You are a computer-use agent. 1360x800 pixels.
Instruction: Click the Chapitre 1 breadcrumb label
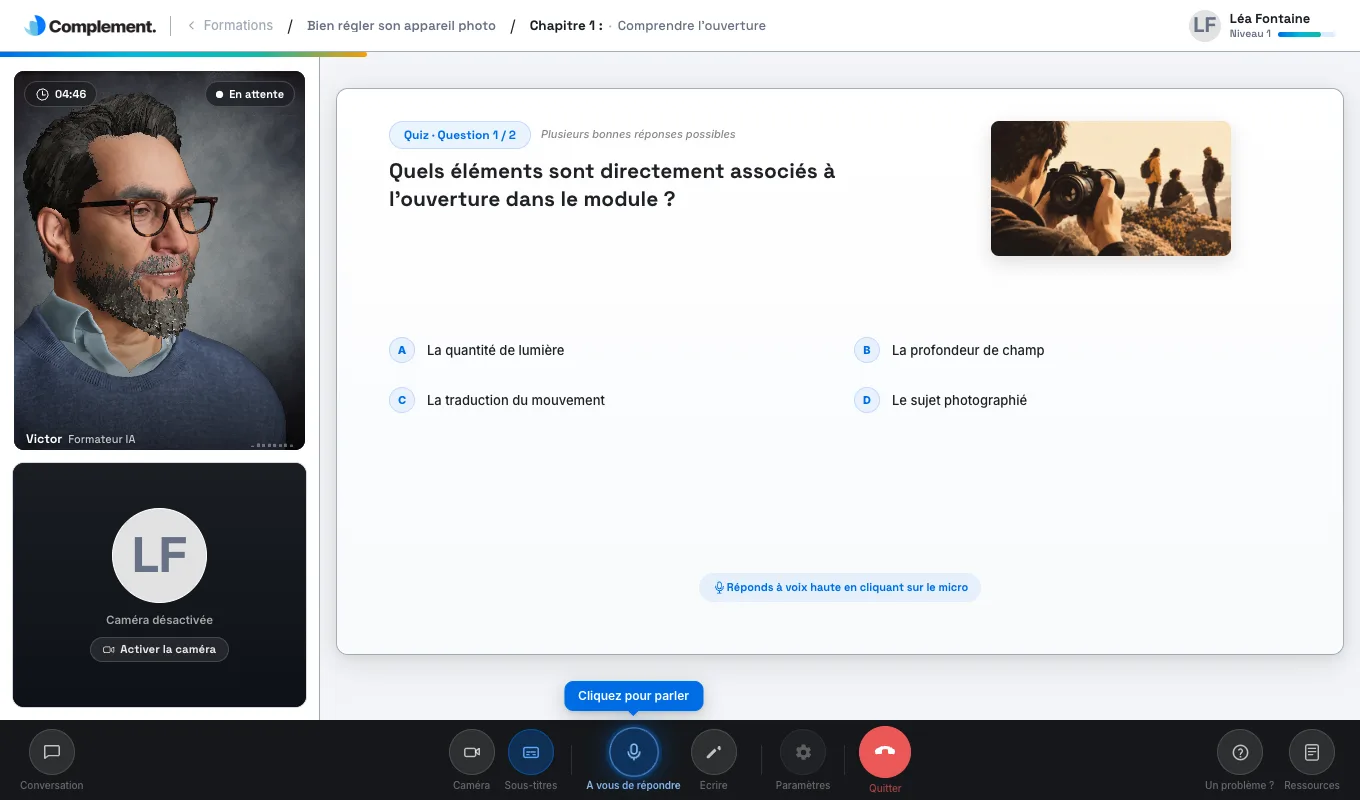566,26
